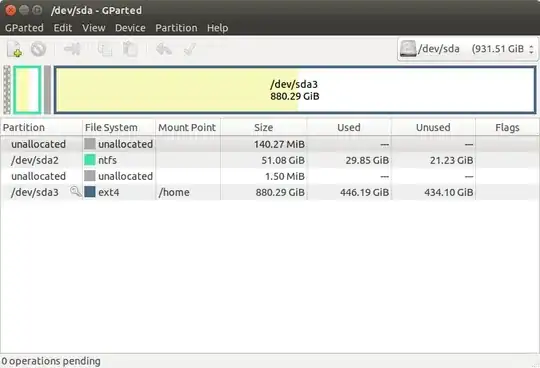
Task: Close the GParted window
Action: pyautogui.click(x=10, y=10)
